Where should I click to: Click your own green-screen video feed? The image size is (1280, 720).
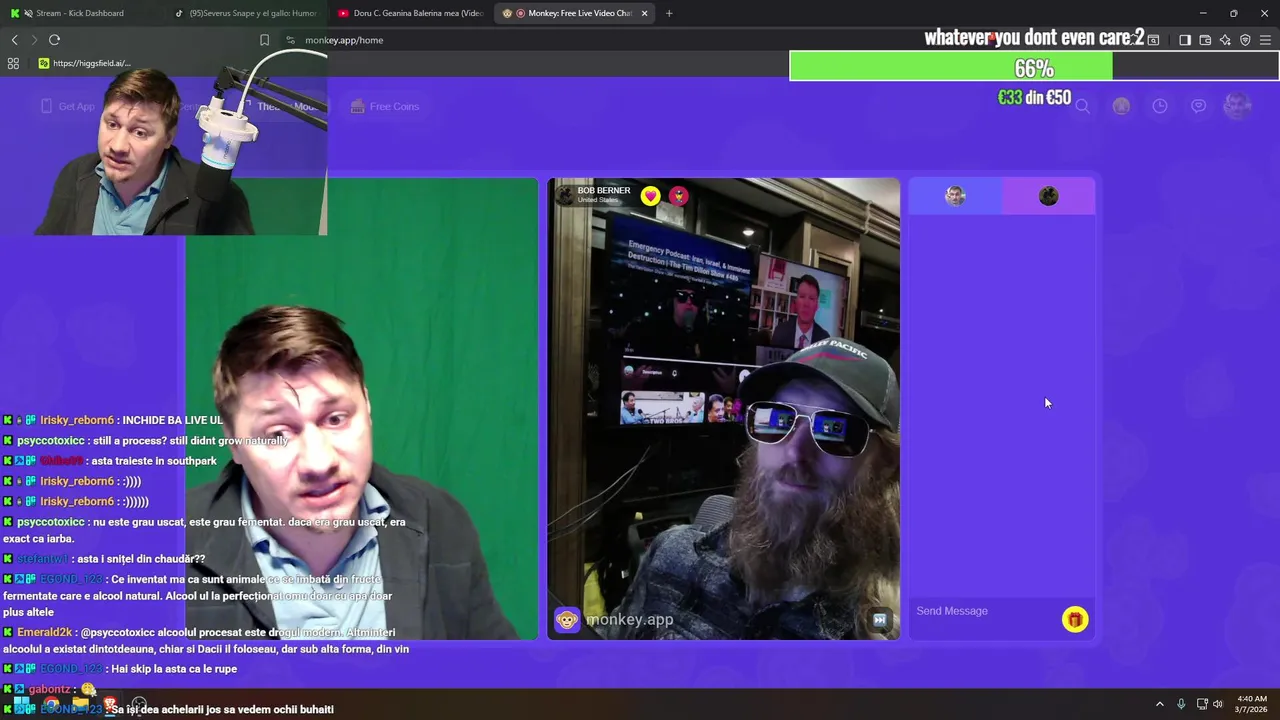click(x=362, y=409)
